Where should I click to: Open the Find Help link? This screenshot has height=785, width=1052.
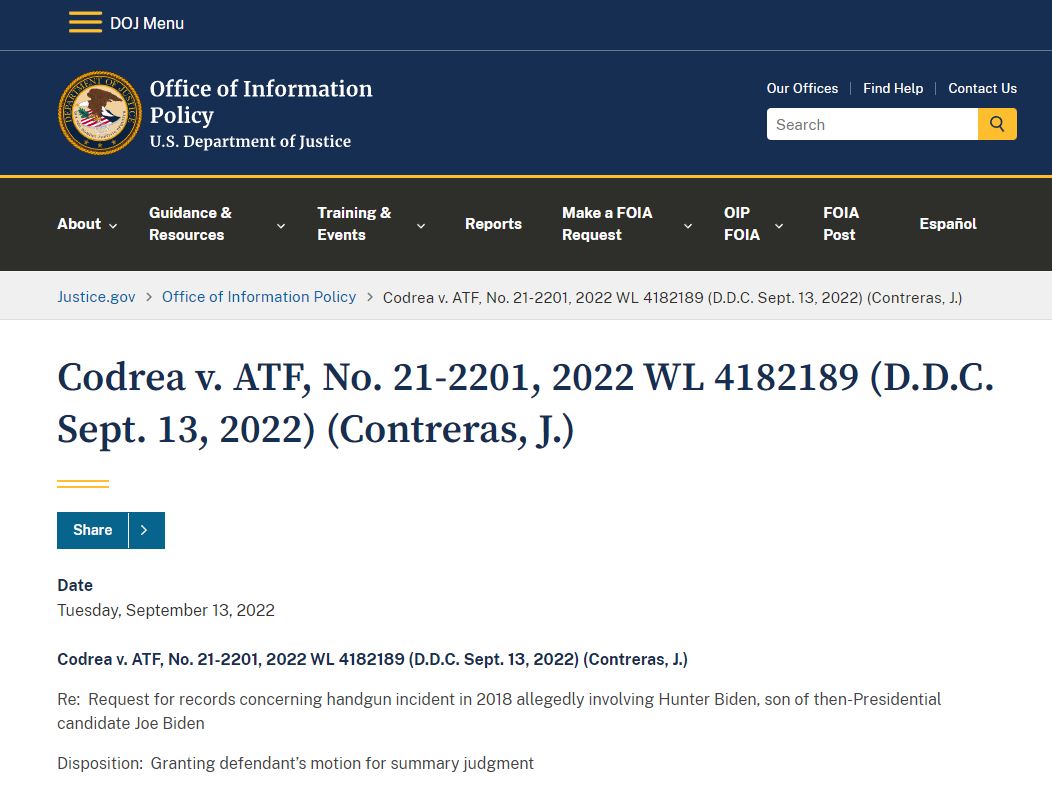[893, 89]
